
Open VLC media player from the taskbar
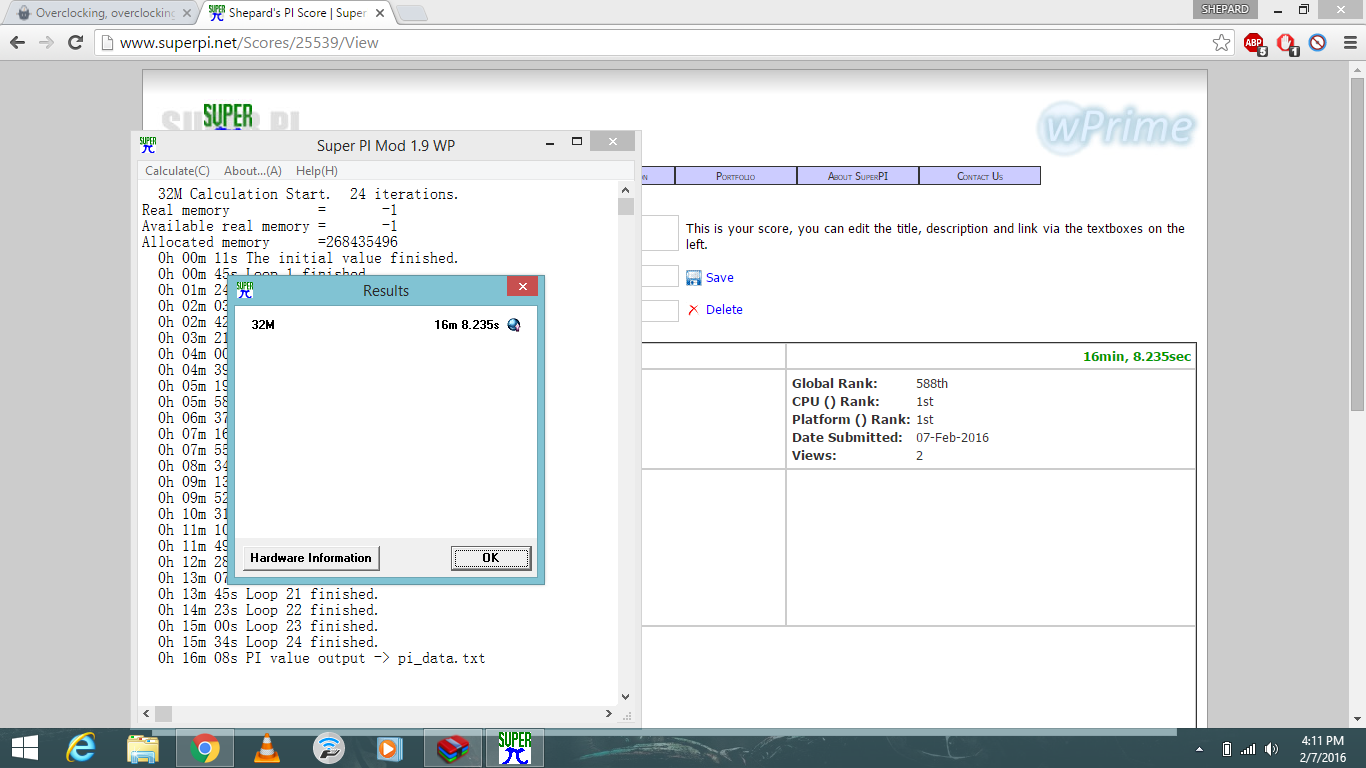point(267,748)
